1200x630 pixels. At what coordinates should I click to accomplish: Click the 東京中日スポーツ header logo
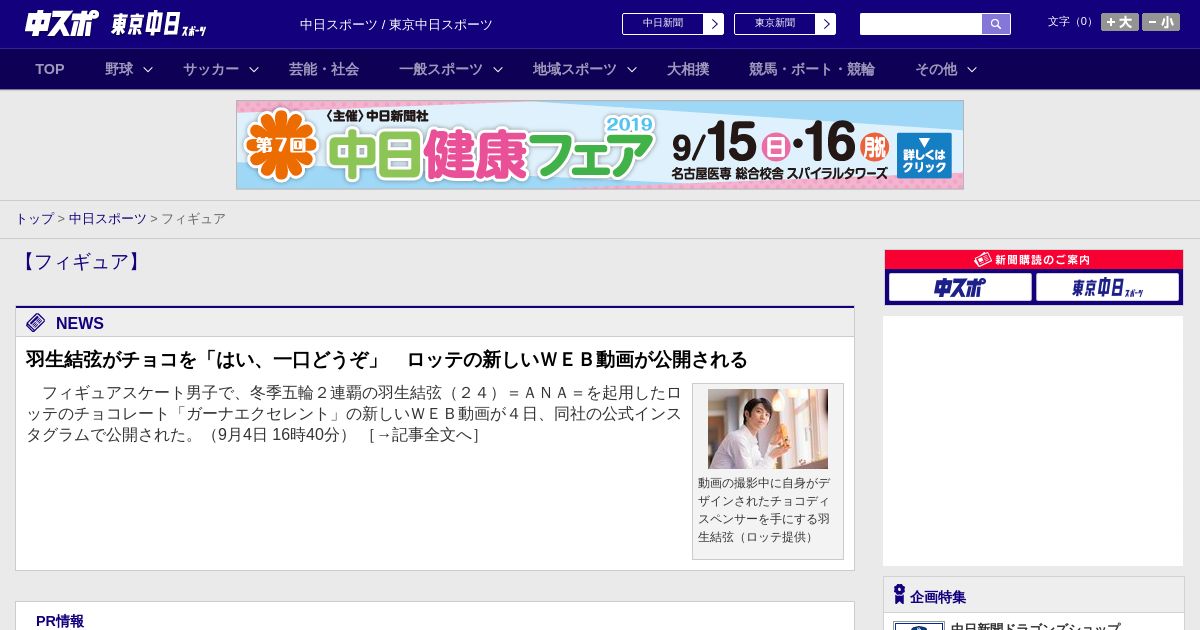click(x=158, y=24)
